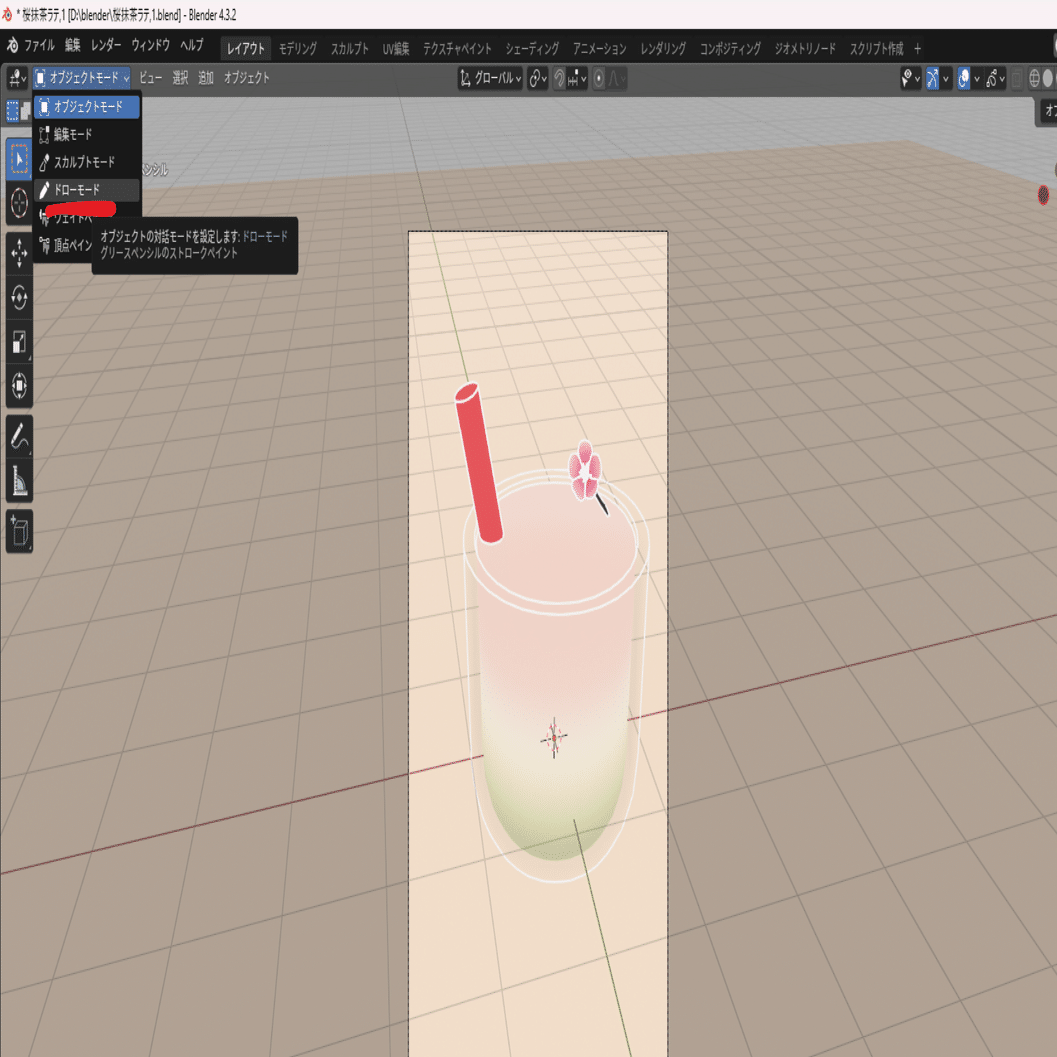Click the Add Cube tool
The width and height of the screenshot is (1057, 1057).
click(x=19, y=531)
